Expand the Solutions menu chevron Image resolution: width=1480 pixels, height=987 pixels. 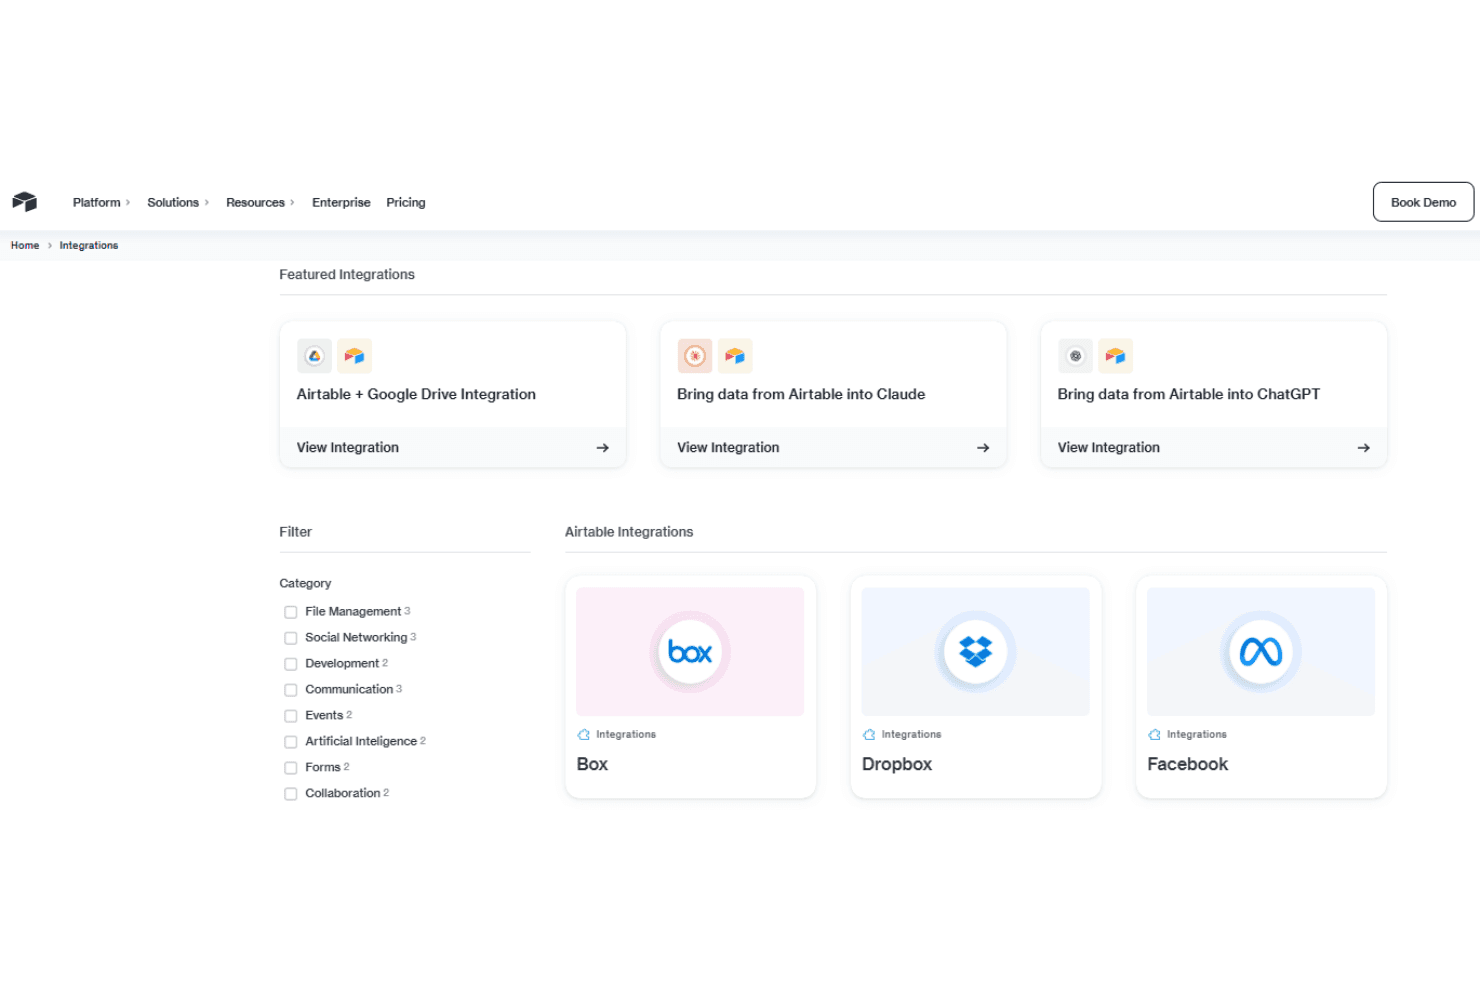(207, 203)
